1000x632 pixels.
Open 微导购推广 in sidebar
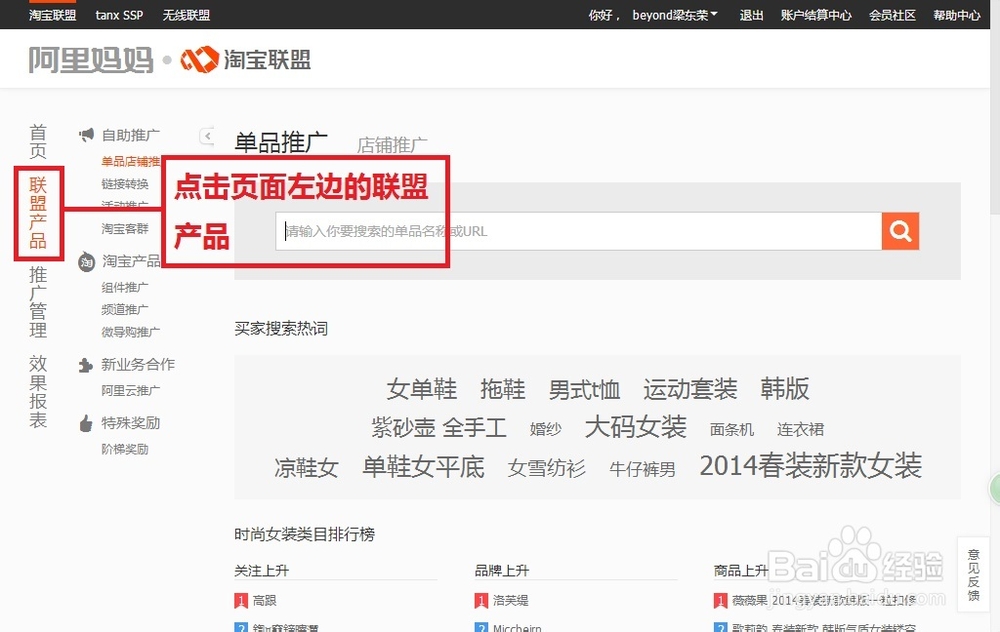tap(131, 332)
